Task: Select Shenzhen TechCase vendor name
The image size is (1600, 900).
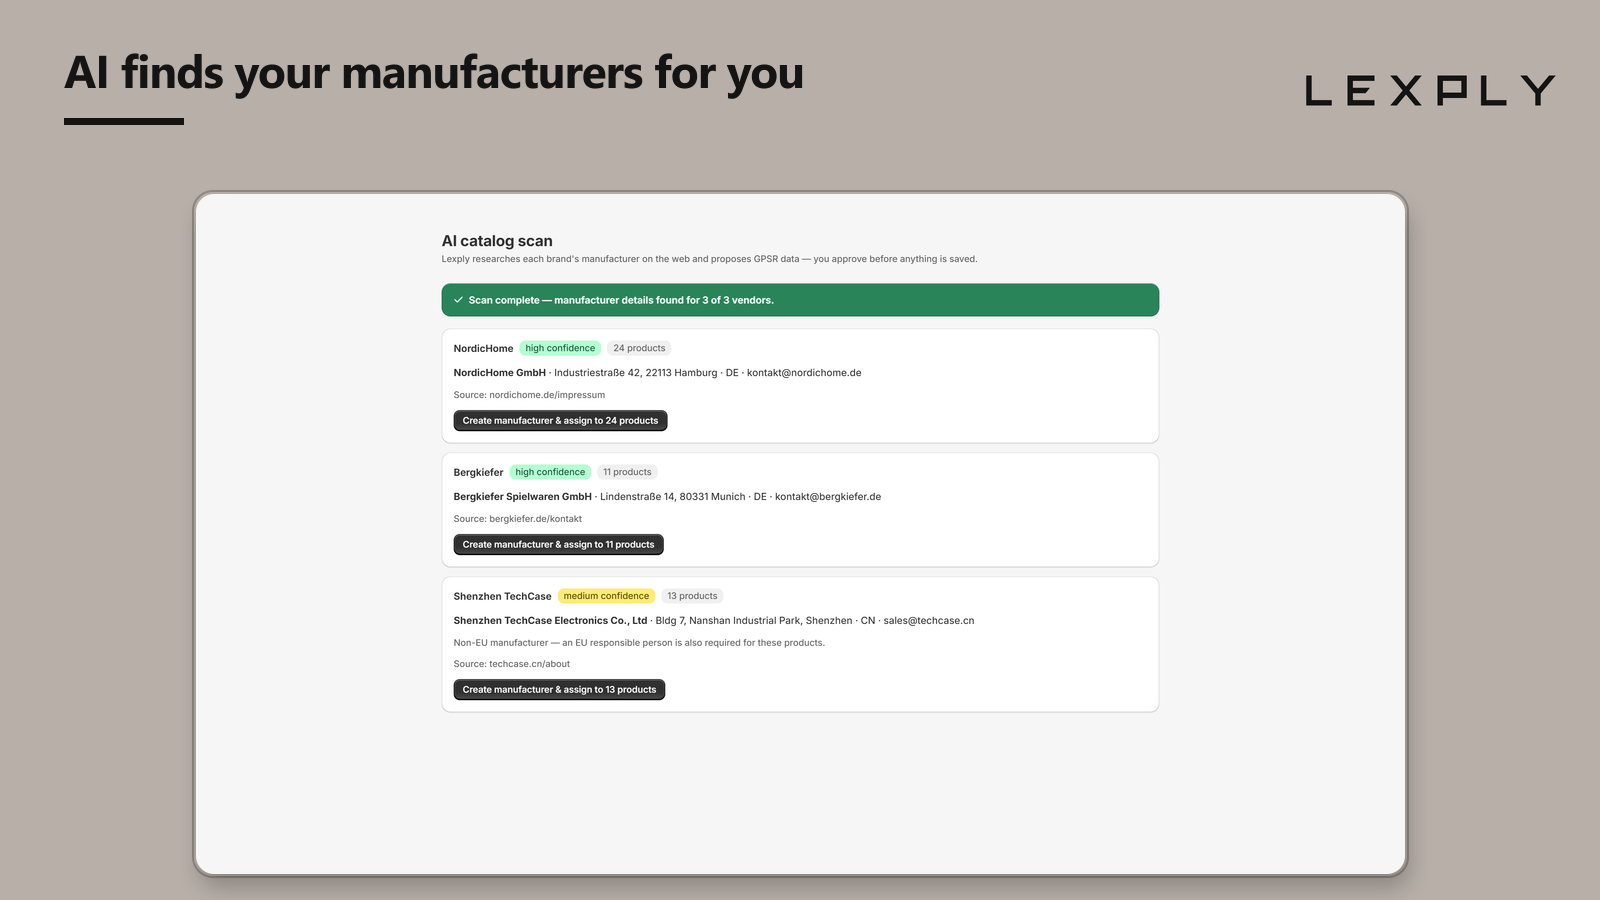Action: click(x=502, y=597)
